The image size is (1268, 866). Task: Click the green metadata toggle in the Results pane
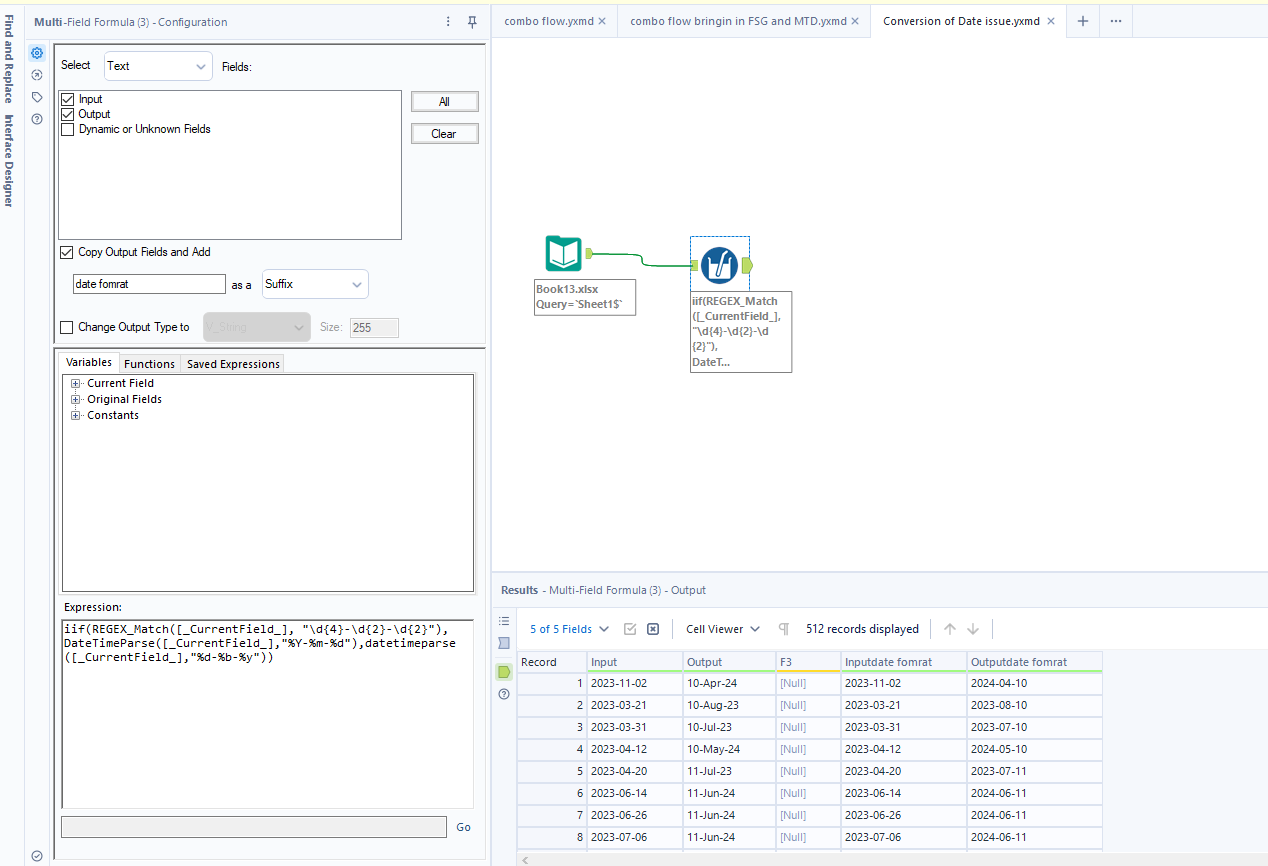pyautogui.click(x=503, y=671)
